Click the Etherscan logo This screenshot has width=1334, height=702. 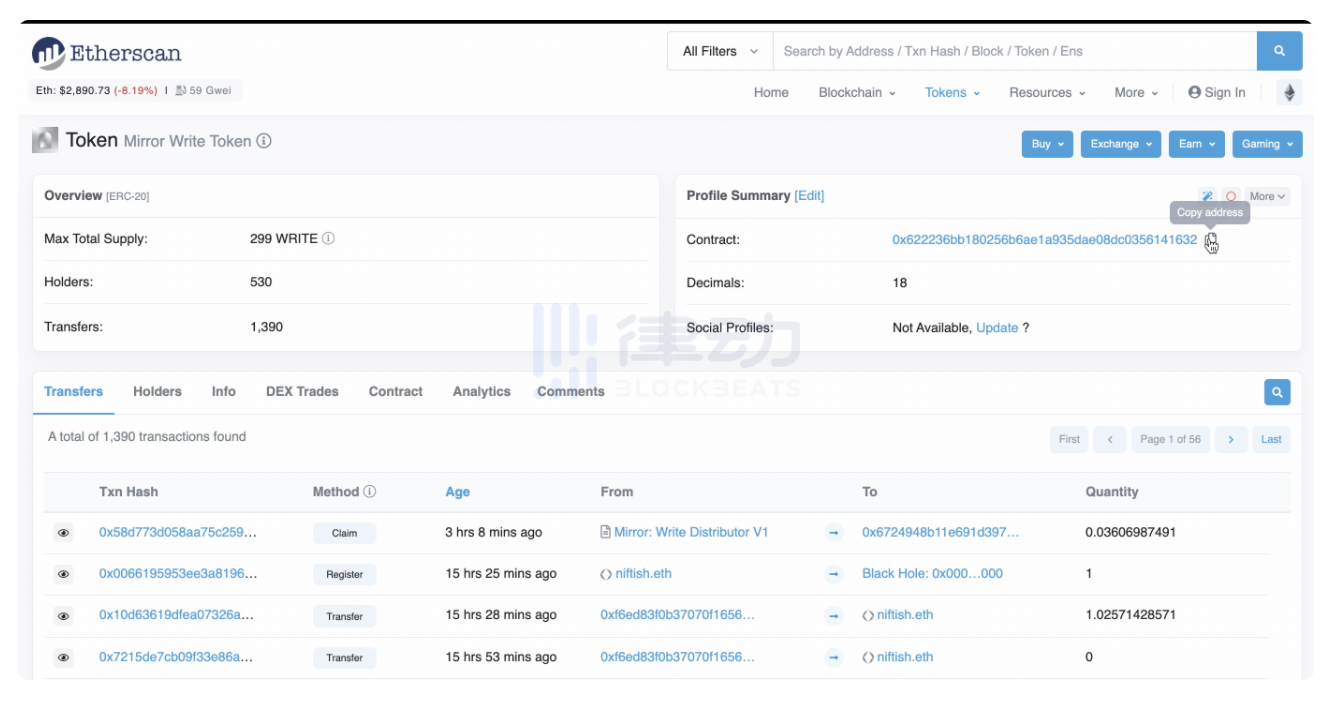click(x=106, y=53)
